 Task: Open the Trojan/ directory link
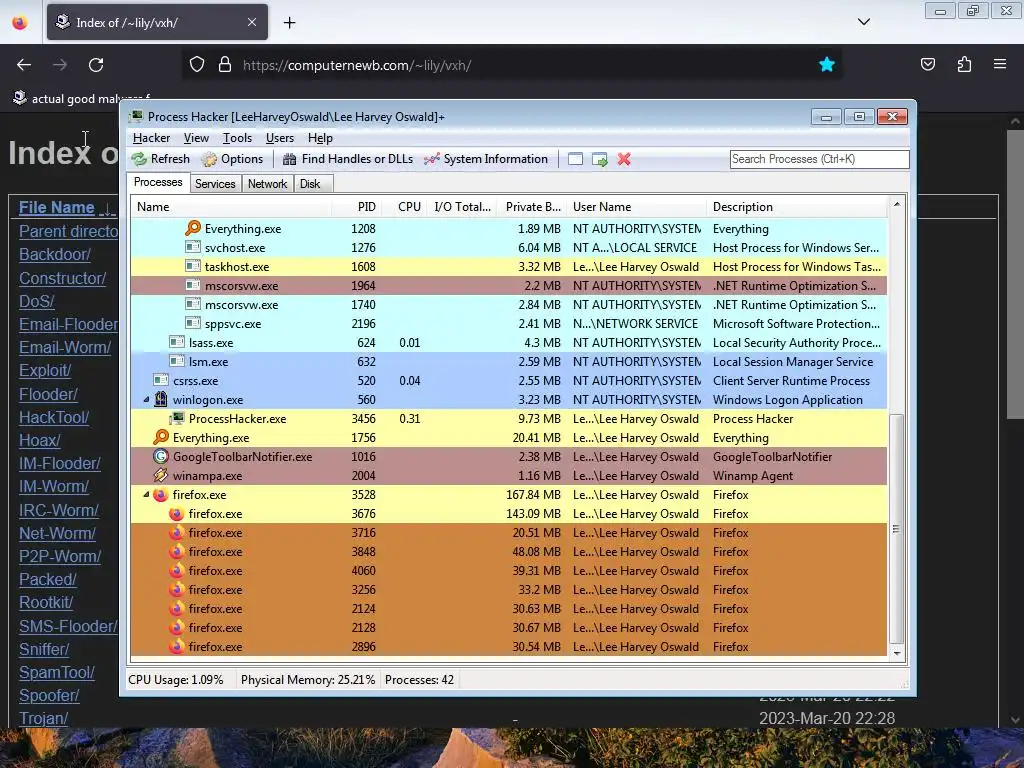43,718
